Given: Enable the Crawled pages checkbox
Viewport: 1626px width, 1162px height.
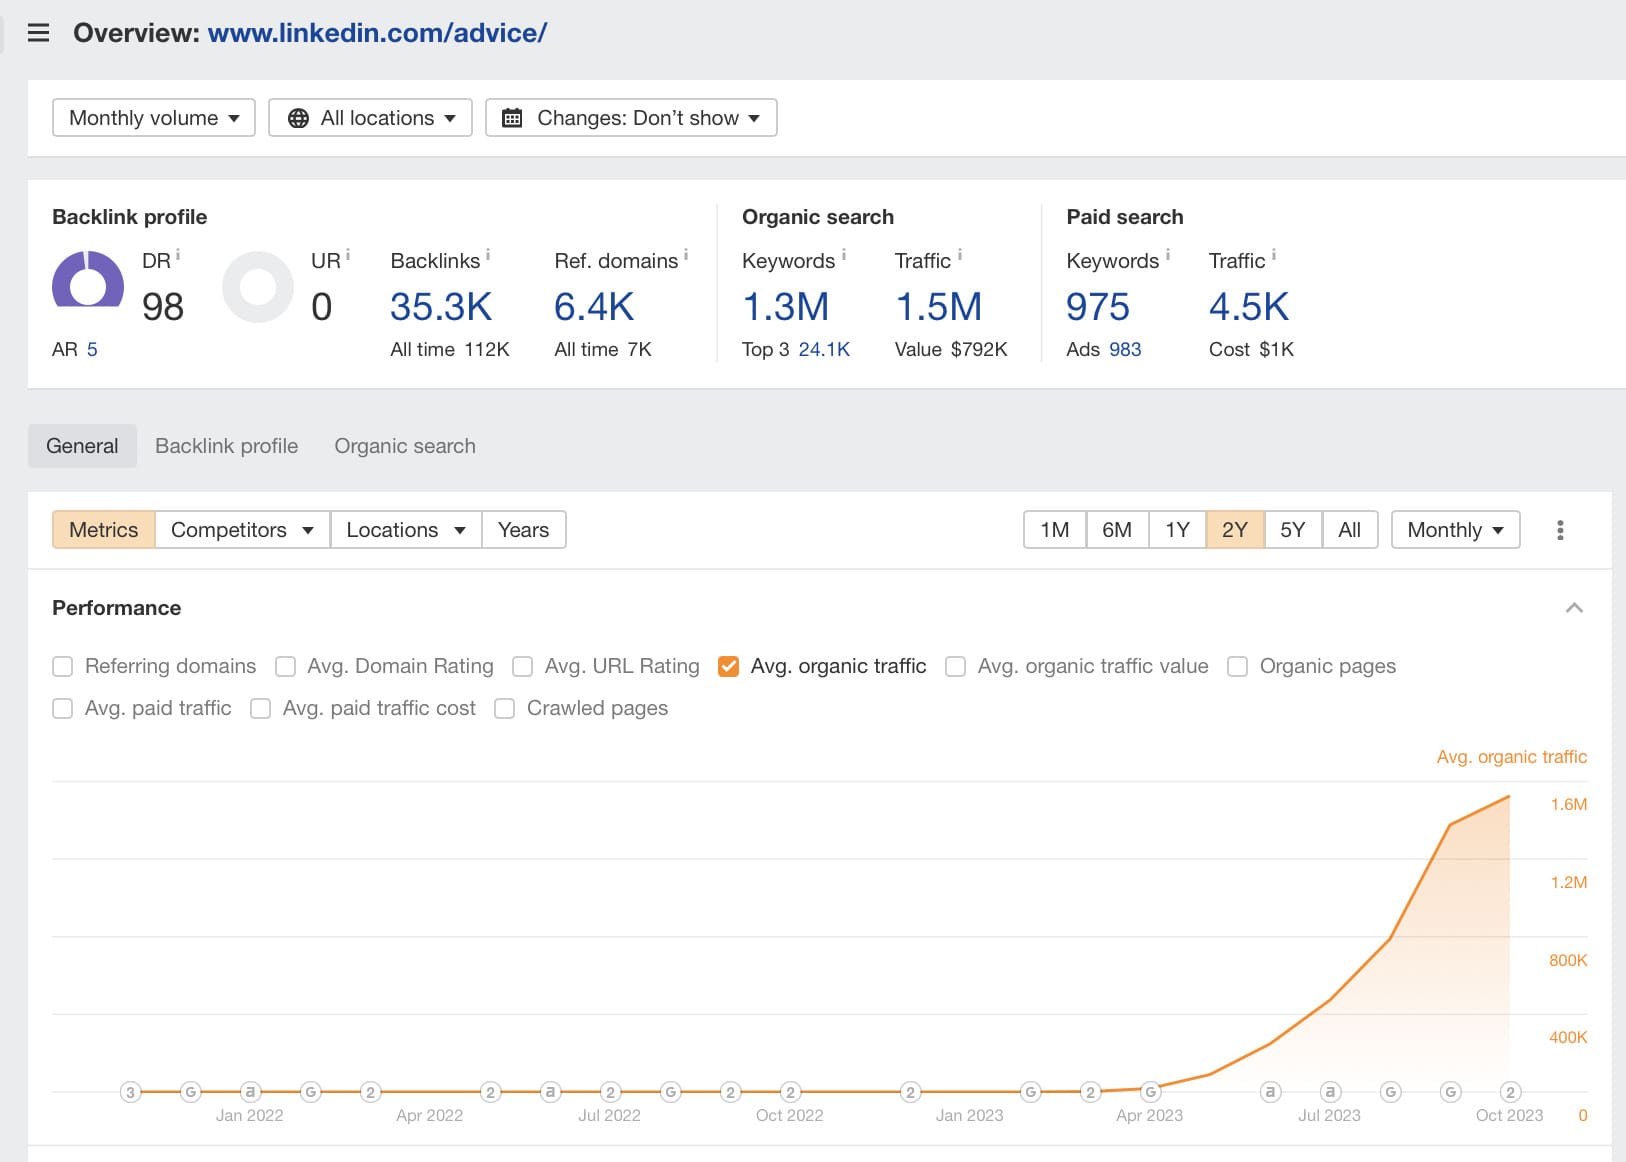Looking at the screenshot, I should pos(505,708).
